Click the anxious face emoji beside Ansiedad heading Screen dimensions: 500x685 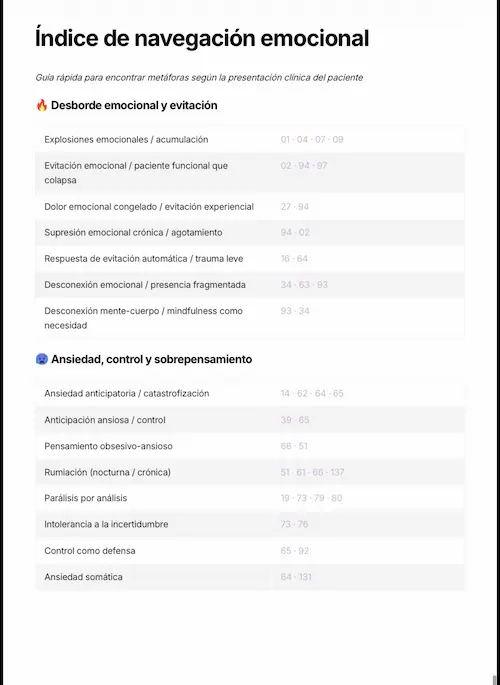point(41,359)
